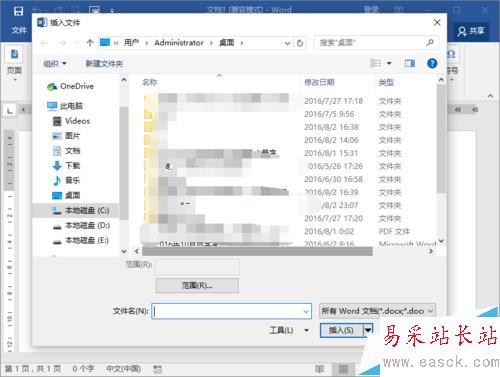Click the 插入(S) button
Image resolution: width=500 pixels, height=377 pixels.
(341, 330)
